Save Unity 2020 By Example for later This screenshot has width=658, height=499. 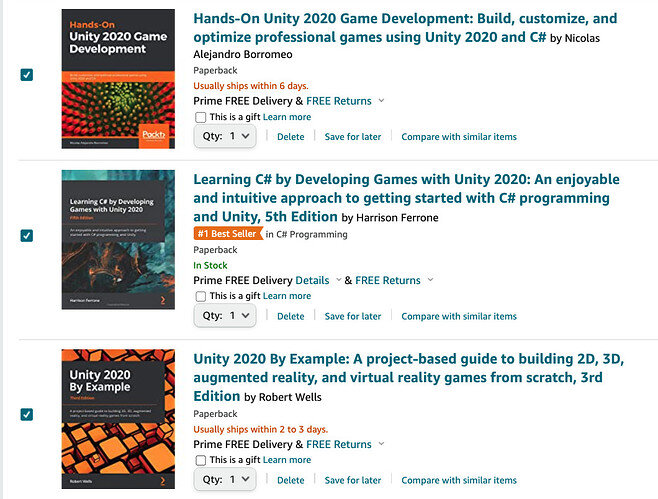353,480
